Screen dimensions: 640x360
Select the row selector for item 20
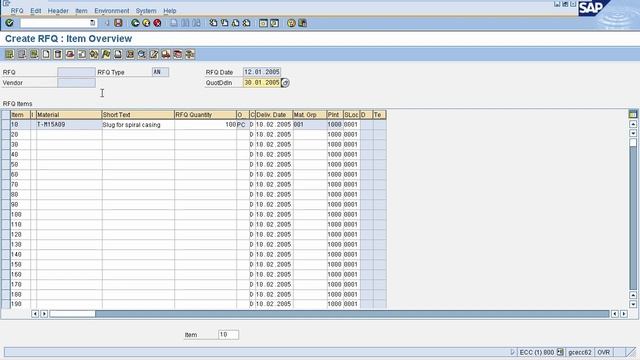tap(6, 135)
